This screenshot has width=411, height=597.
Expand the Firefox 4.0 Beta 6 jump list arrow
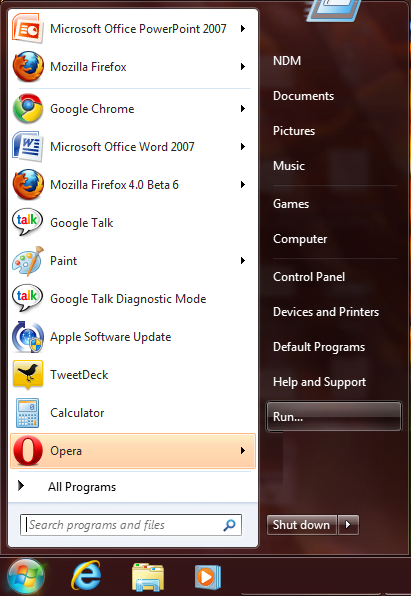[x=243, y=185]
